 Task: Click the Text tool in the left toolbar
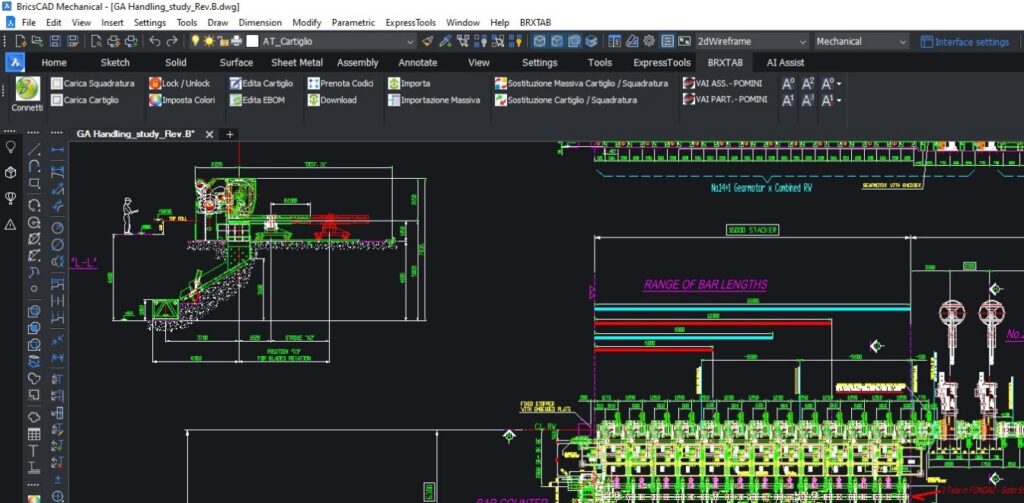(x=33, y=451)
